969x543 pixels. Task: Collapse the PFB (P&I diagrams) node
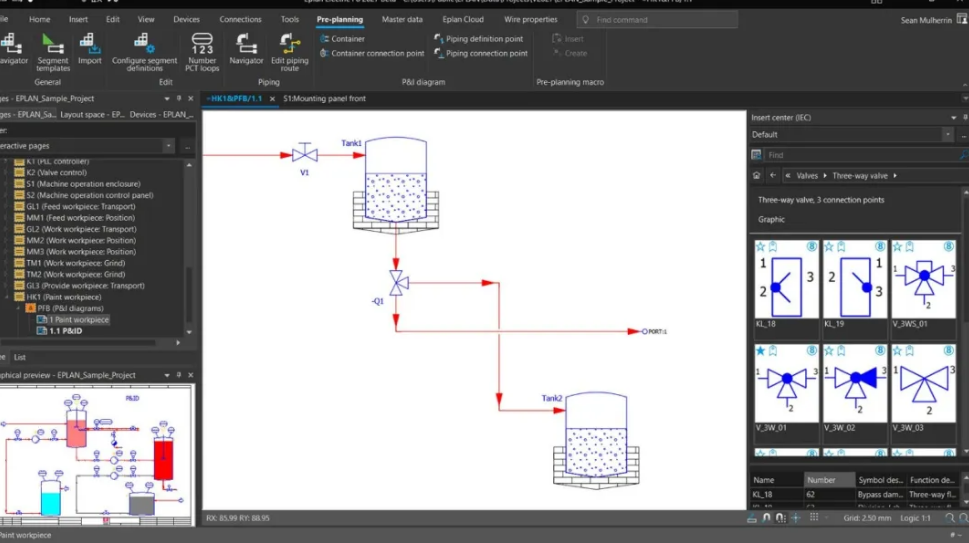(x=18, y=308)
